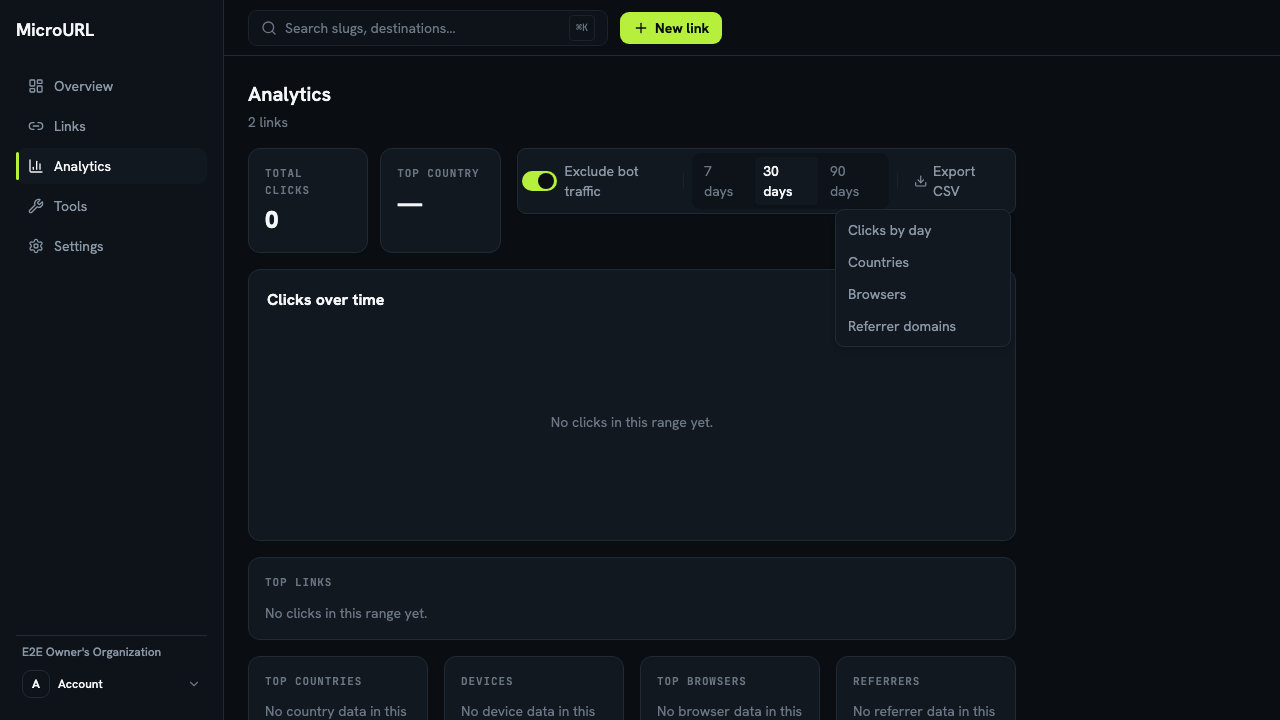This screenshot has width=1280, height=720.
Task: Open Settings via the gear icon
Action: point(36,246)
